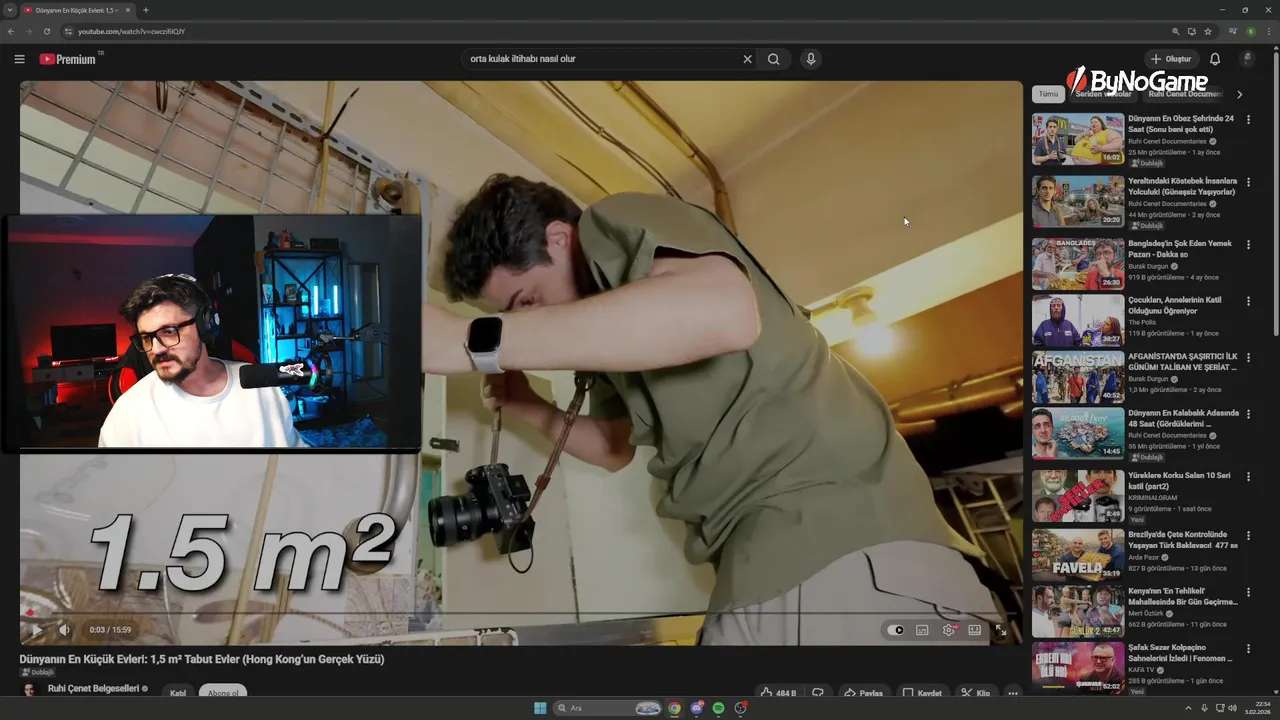This screenshot has height=720, width=1280.
Task: Click the Chrome address bar URL
Action: 132,31
